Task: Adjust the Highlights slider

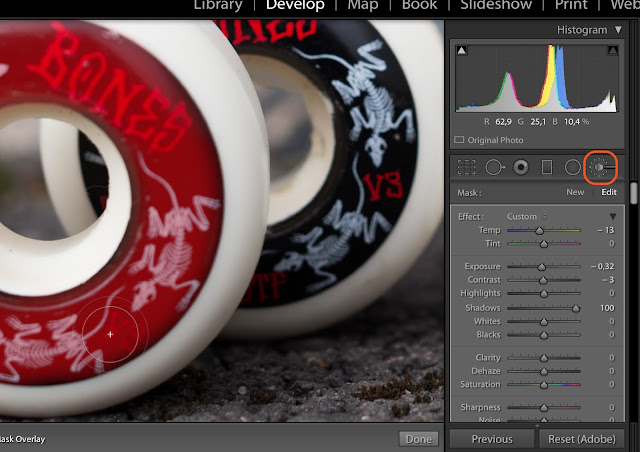Action: tap(544, 294)
